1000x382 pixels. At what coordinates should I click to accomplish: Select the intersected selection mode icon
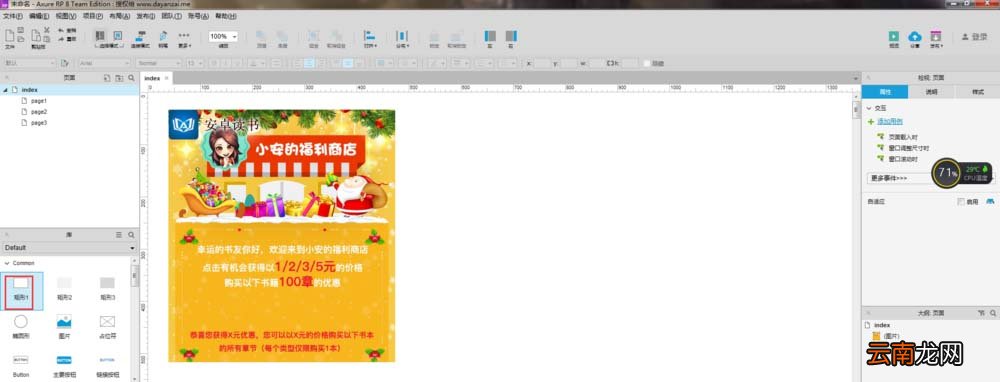(99, 36)
